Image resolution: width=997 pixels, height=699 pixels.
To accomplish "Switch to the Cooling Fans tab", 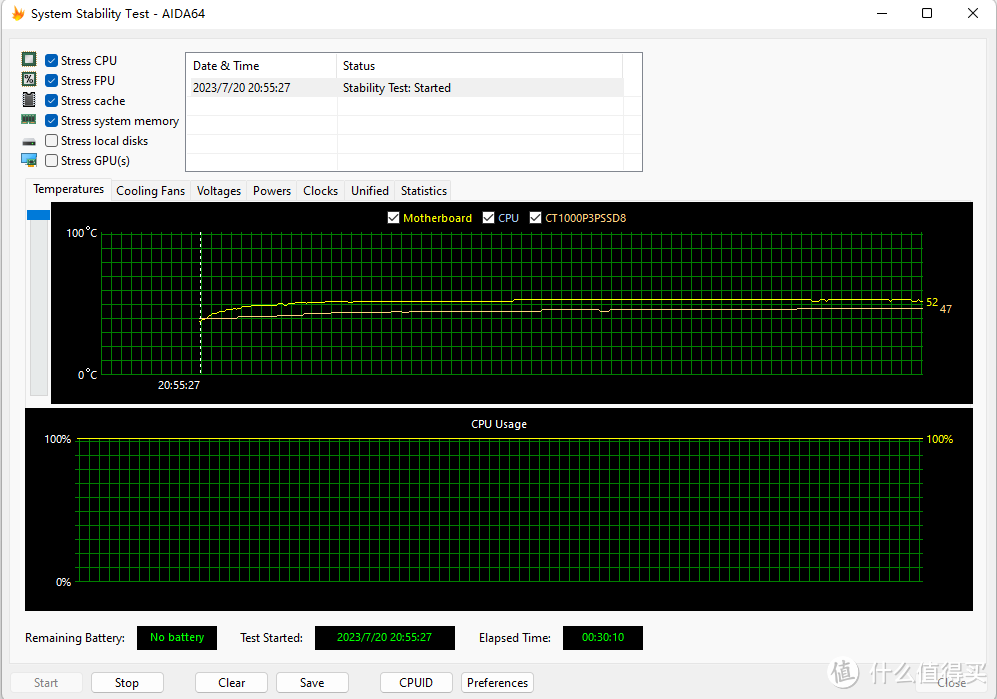I will point(150,190).
